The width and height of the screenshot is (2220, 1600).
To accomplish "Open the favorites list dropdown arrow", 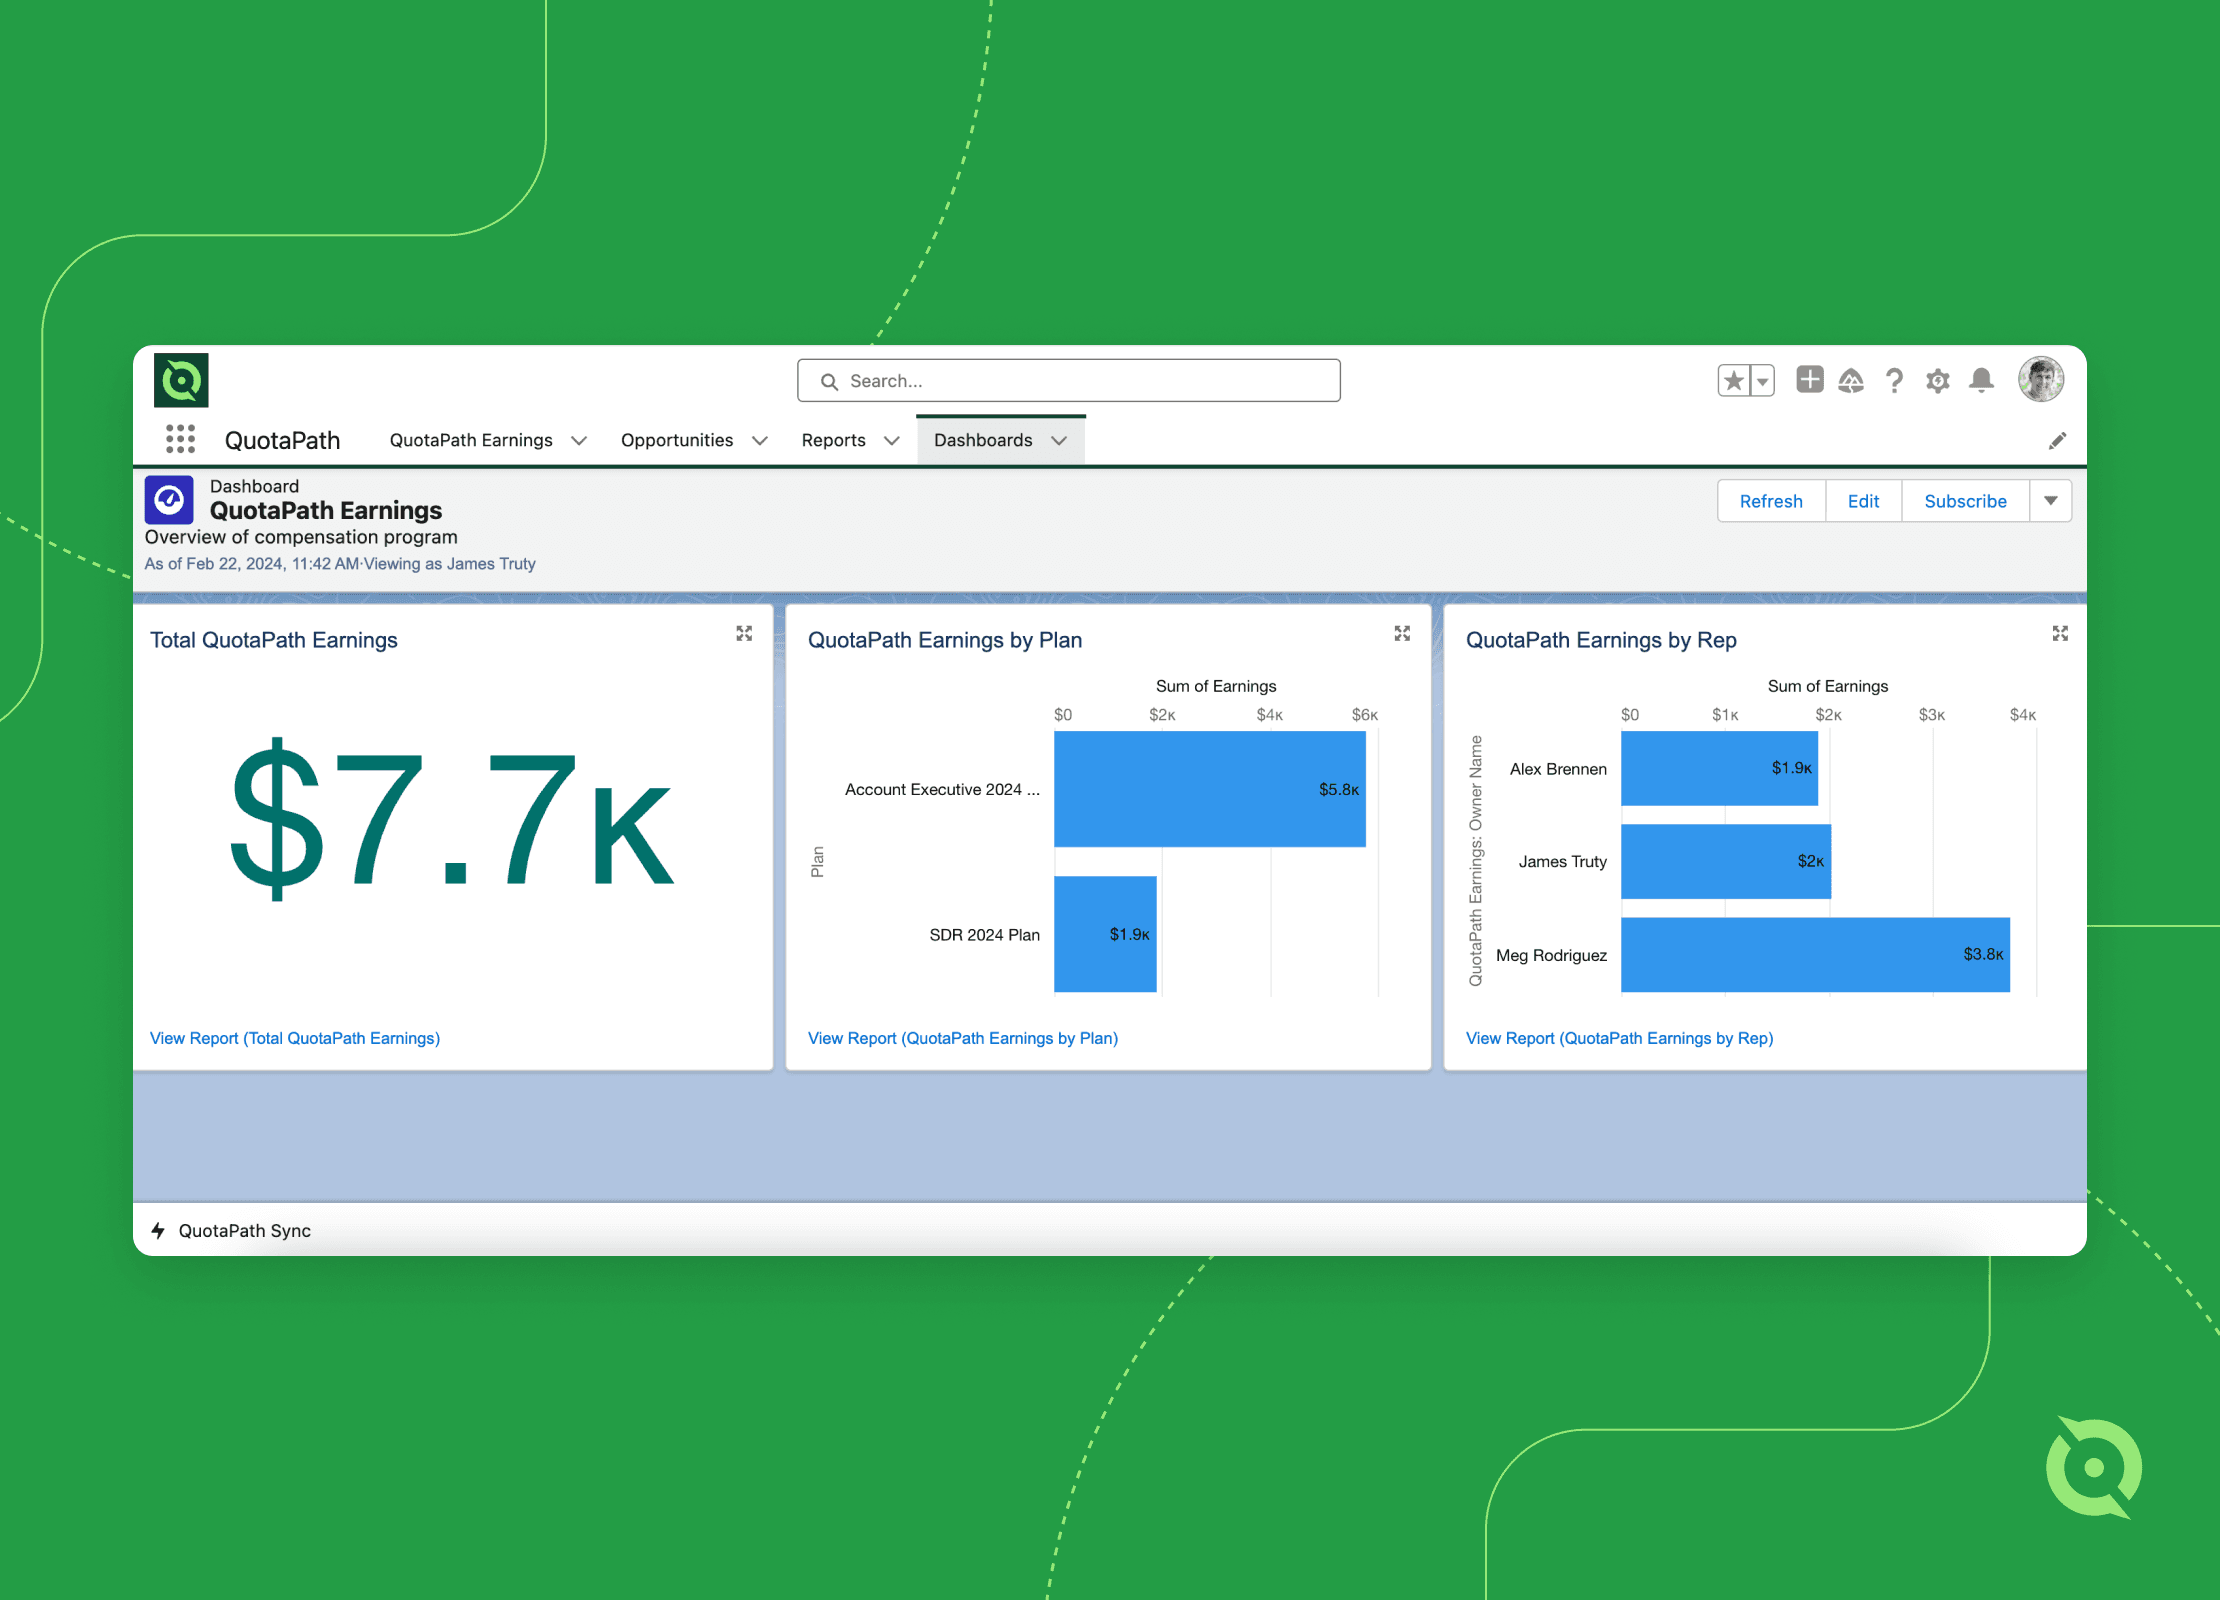I will pos(1763,381).
